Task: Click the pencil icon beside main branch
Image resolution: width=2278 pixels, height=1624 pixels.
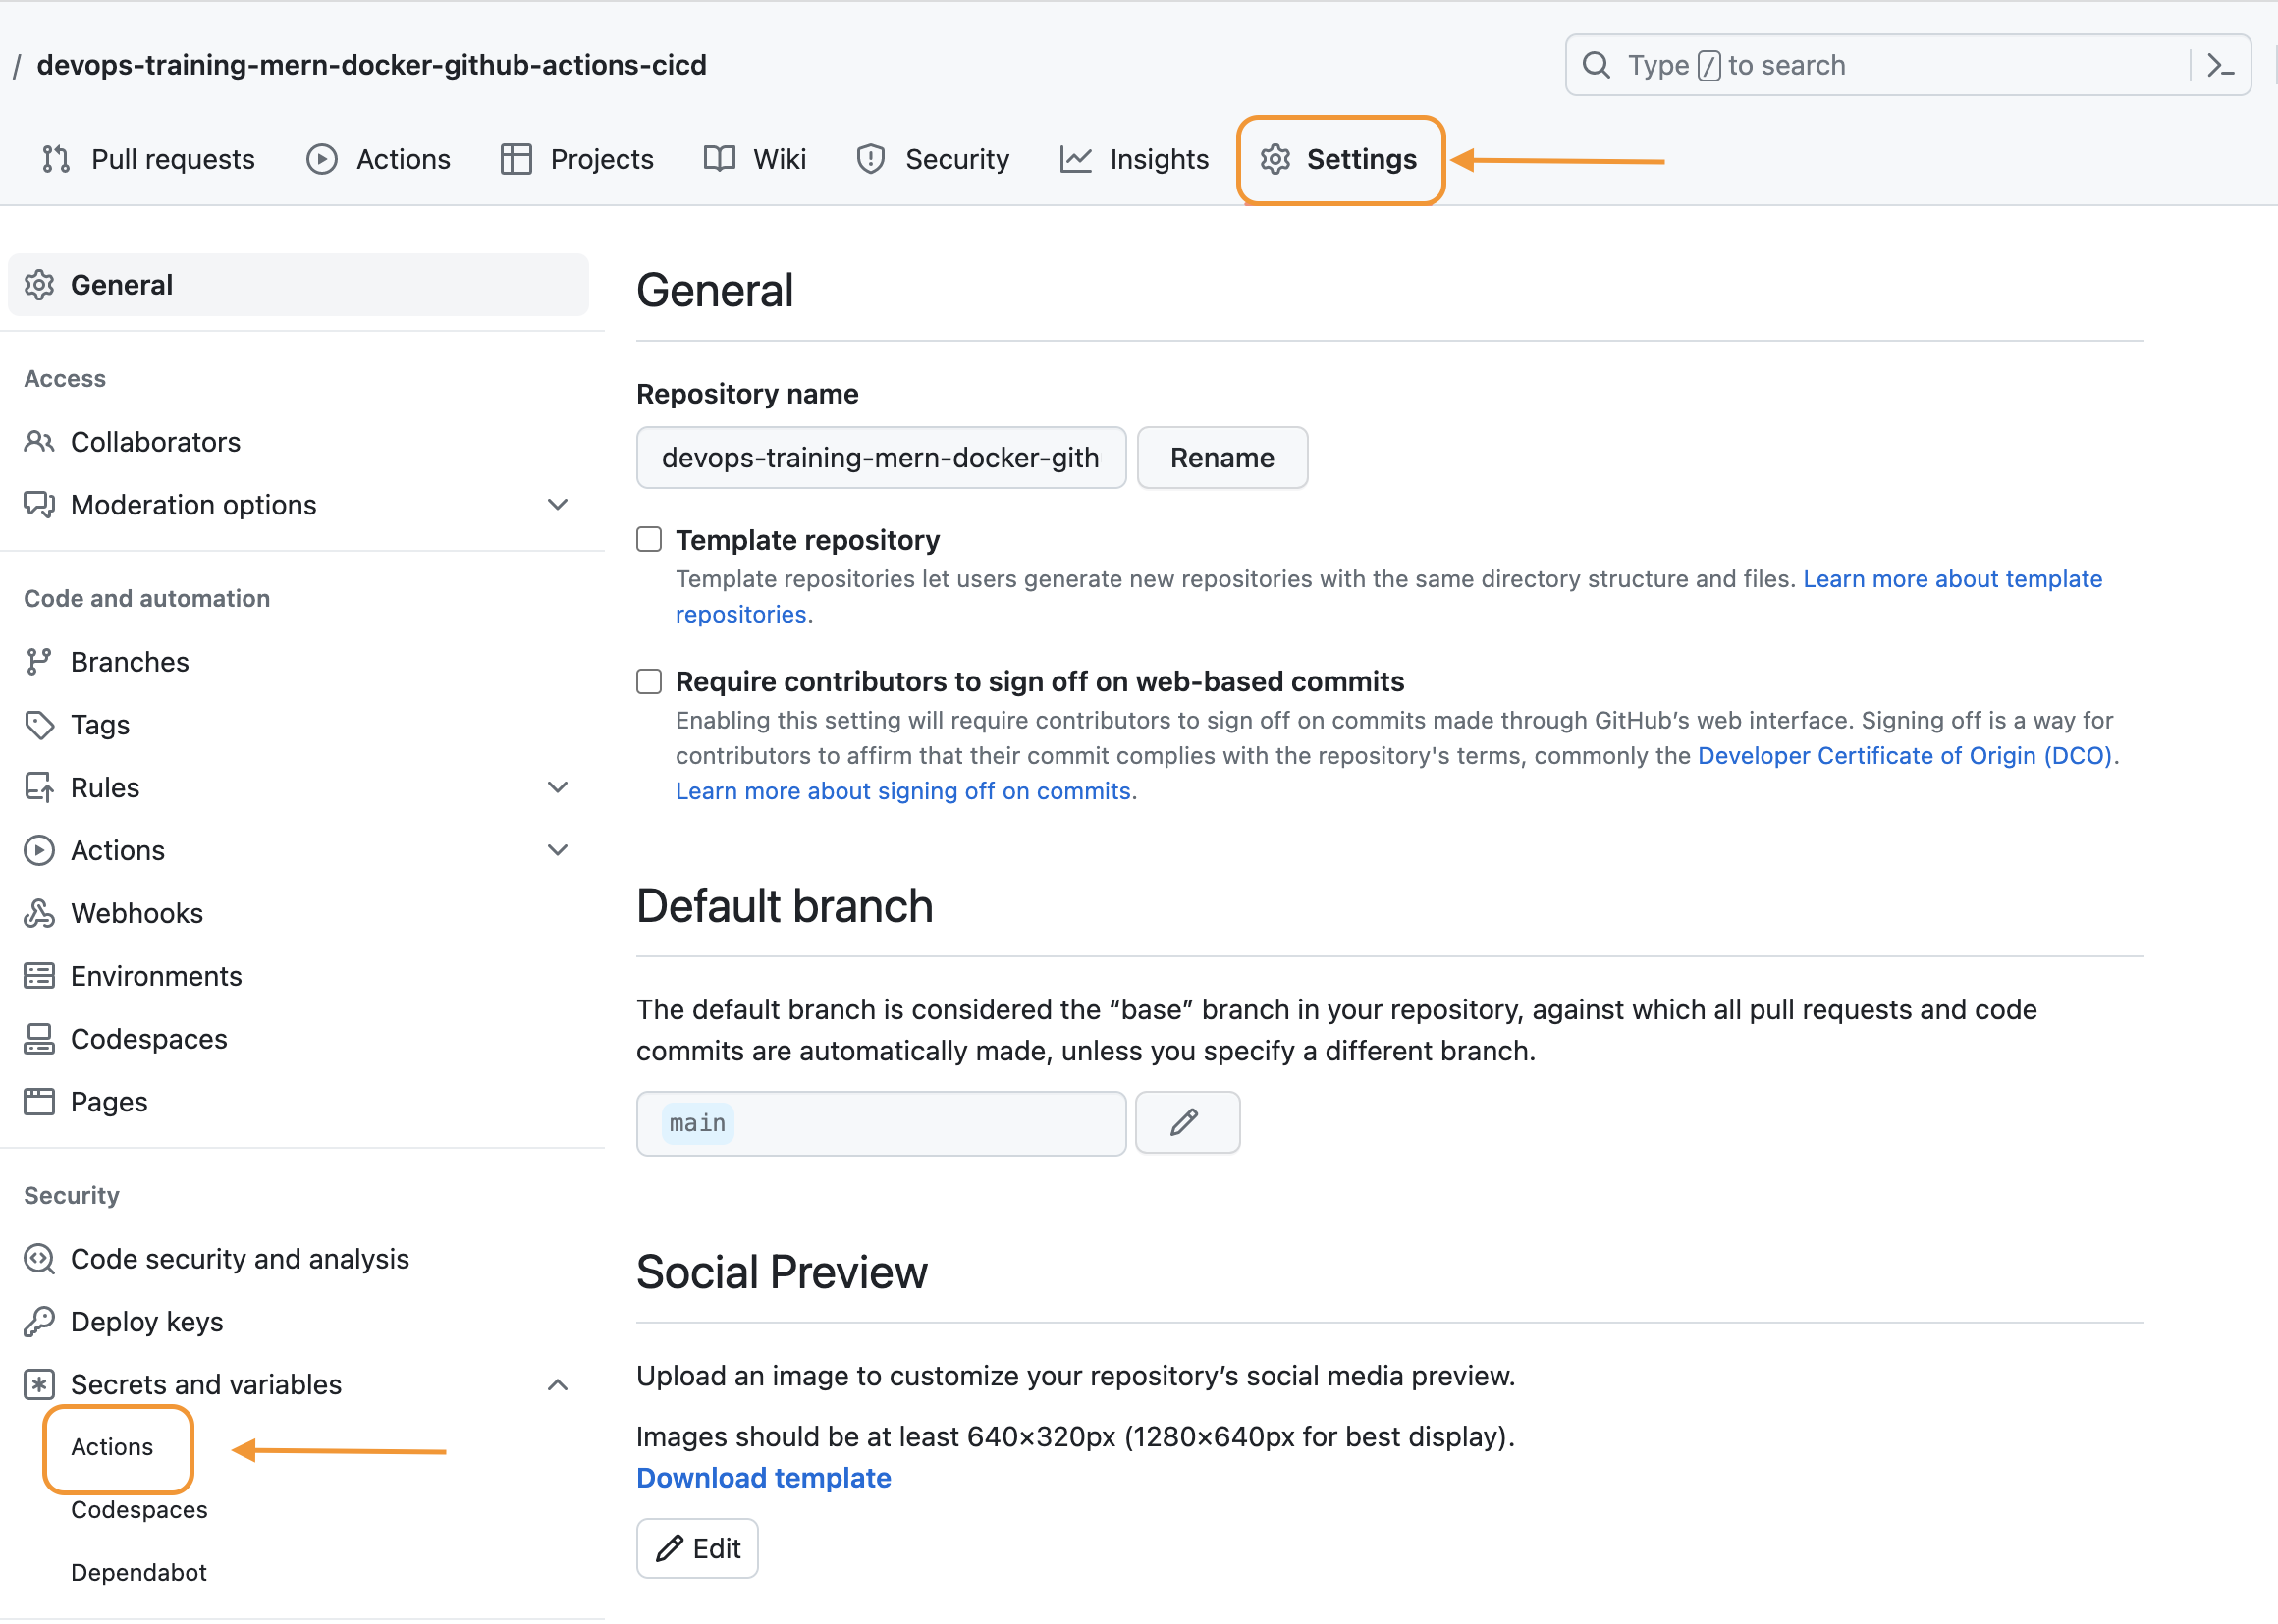Action: pos(1186,1123)
